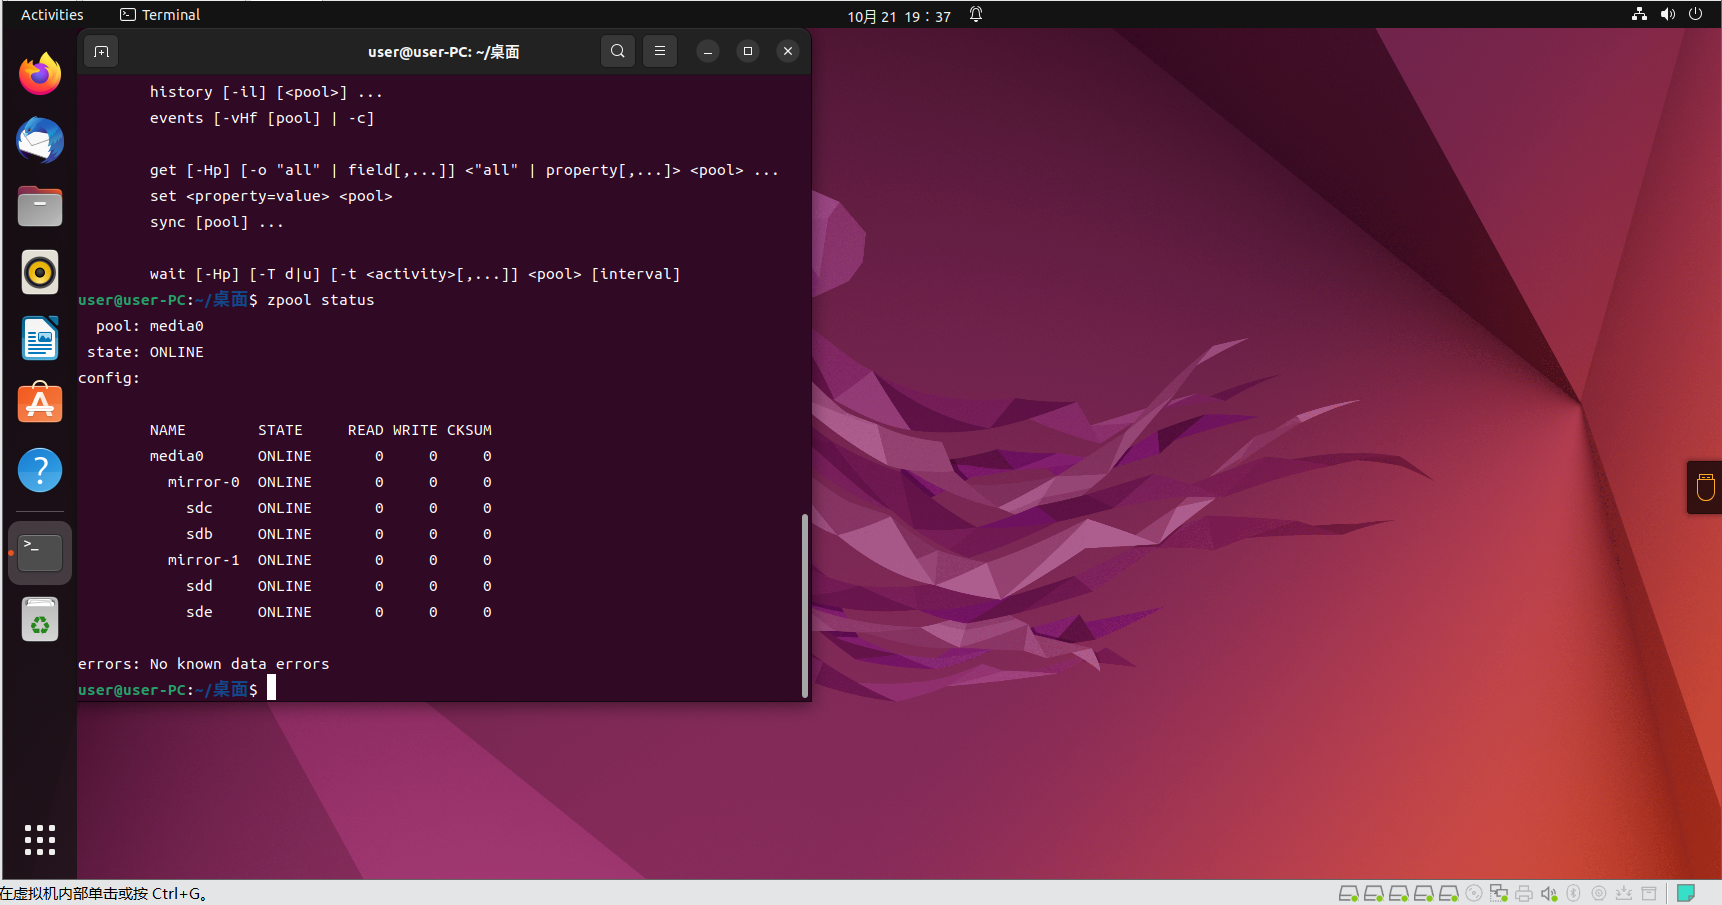Image resolution: width=1722 pixels, height=905 pixels.
Task: Open the notifications bell indicator
Action: [976, 14]
